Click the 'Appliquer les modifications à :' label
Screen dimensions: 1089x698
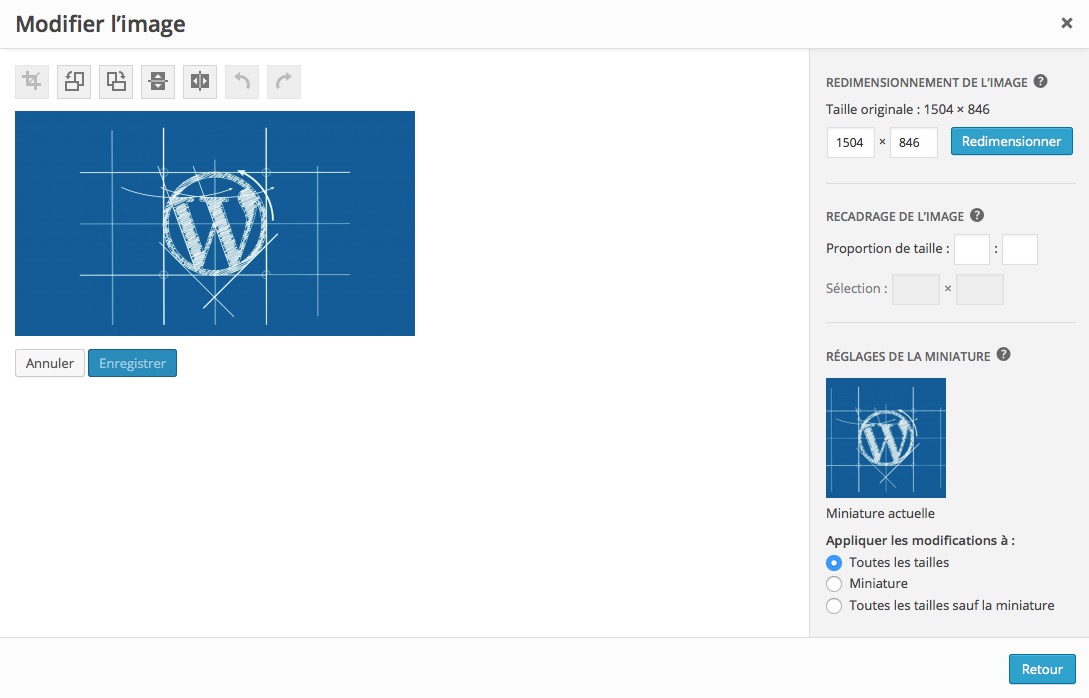(920, 540)
